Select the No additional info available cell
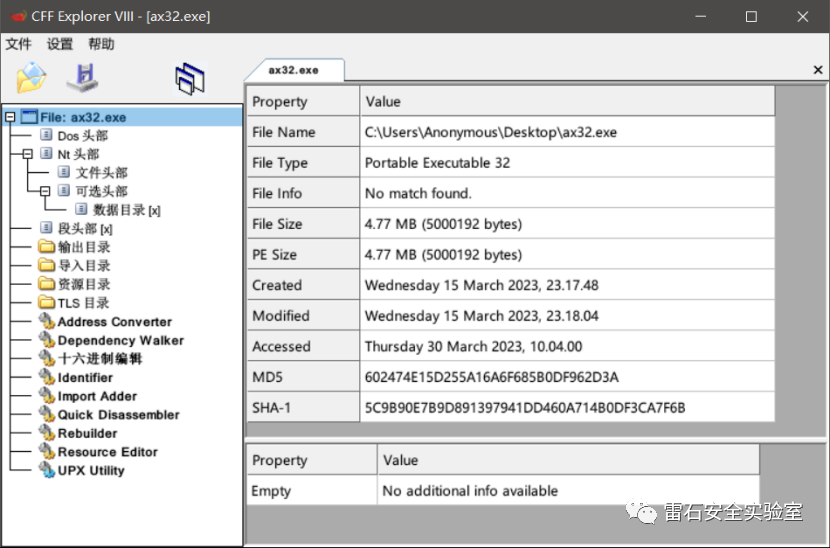Image resolution: width=830 pixels, height=548 pixels. (x=569, y=490)
